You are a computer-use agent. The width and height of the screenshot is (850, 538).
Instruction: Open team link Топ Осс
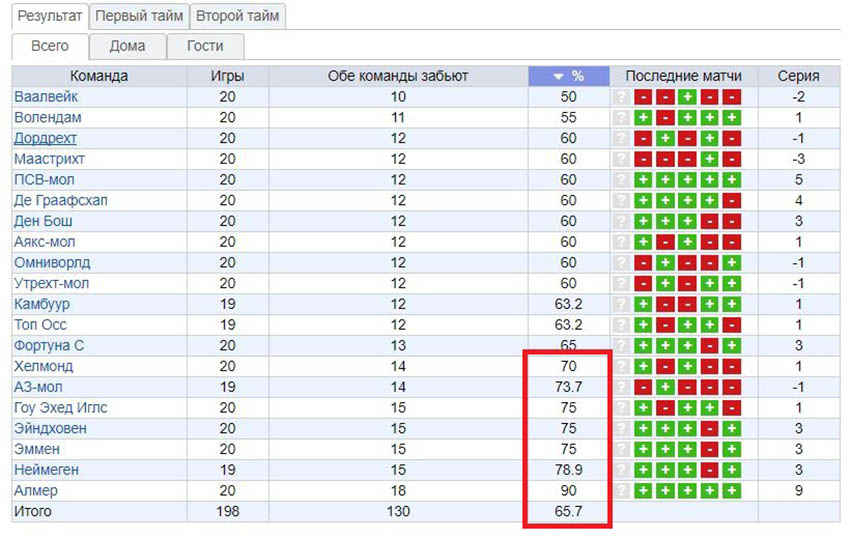pyautogui.click(x=41, y=324)
